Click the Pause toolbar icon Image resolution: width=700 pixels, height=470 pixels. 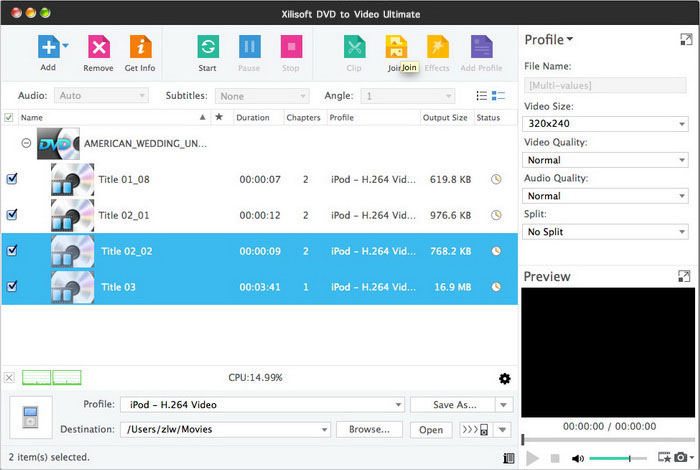[250, 47]
